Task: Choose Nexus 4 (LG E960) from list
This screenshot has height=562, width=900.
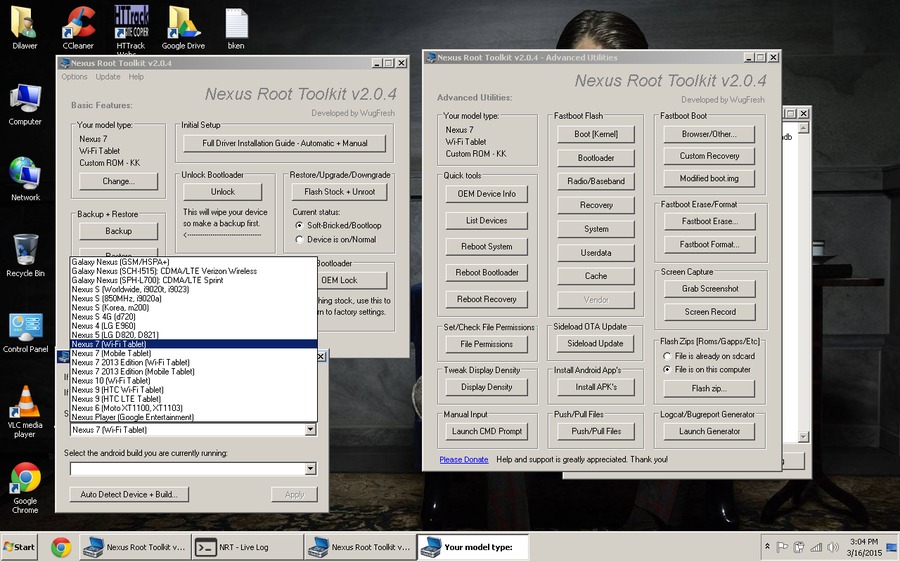Action: pos(193,325)
